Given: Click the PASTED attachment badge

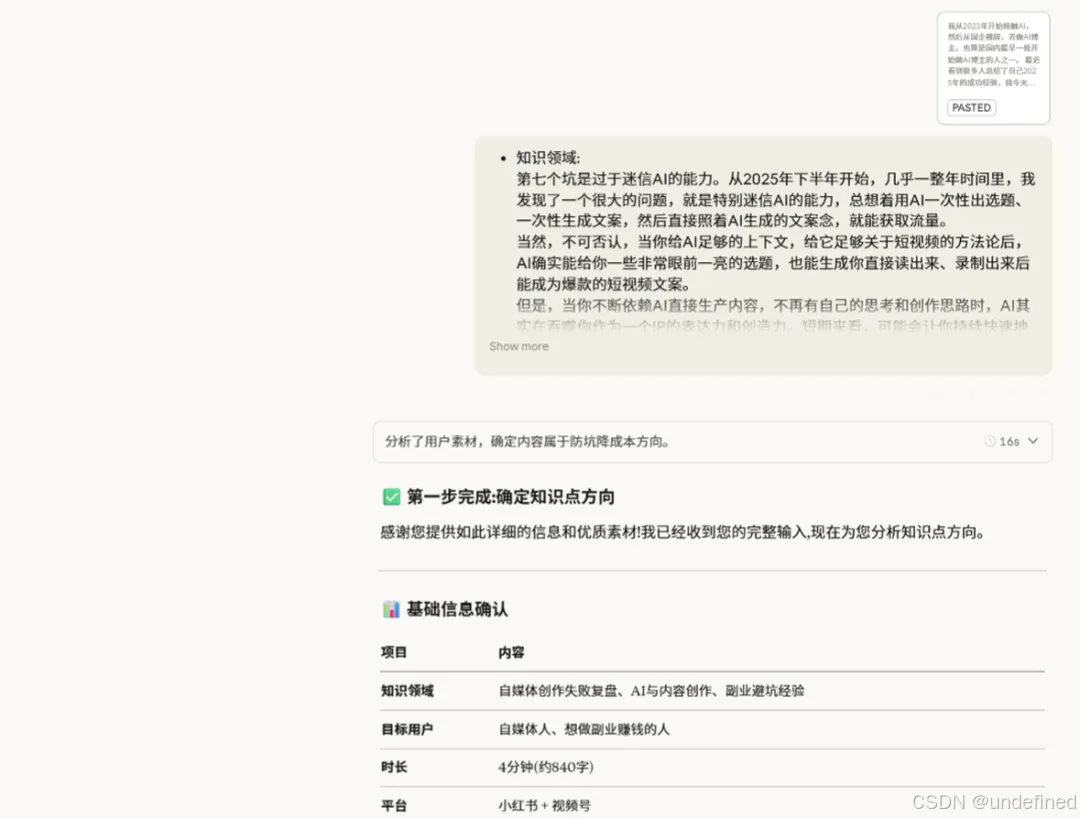Looking at the screenshot, I should [x=970, y=107].
